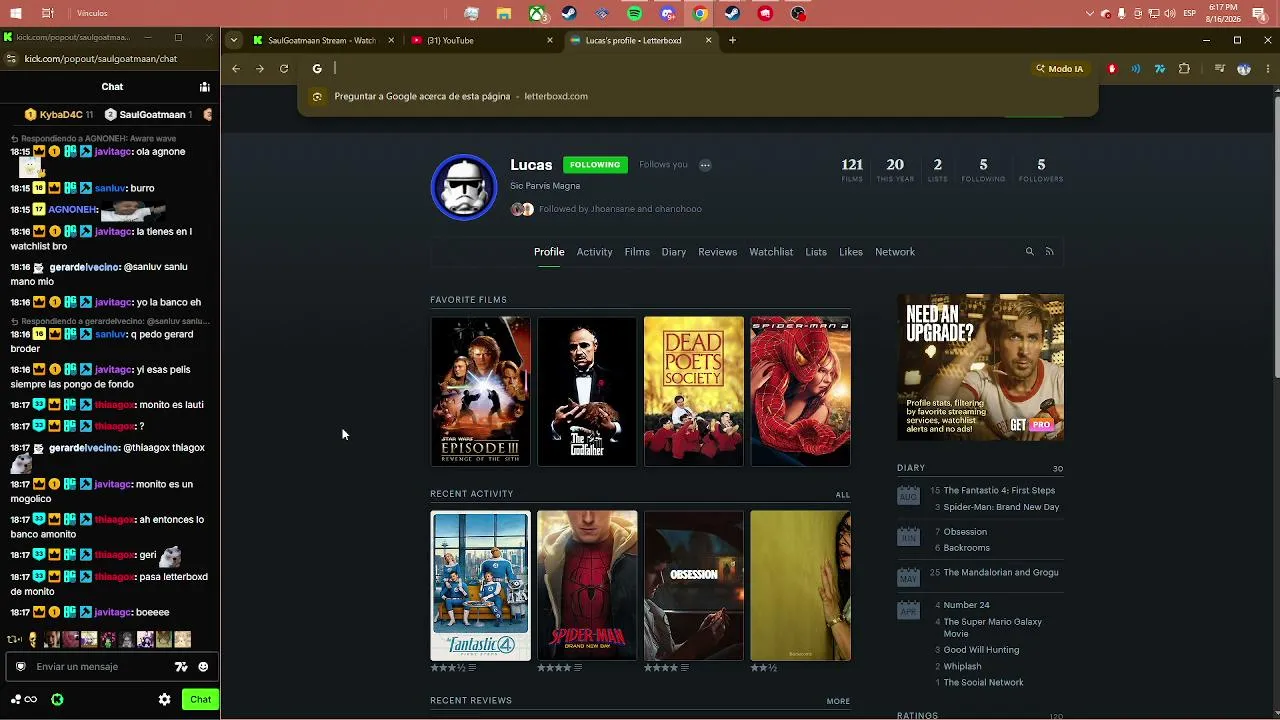The image size is (1280, 720).
Task: Click the Need an Upgrade Pro ad
Action: (981, 367)
